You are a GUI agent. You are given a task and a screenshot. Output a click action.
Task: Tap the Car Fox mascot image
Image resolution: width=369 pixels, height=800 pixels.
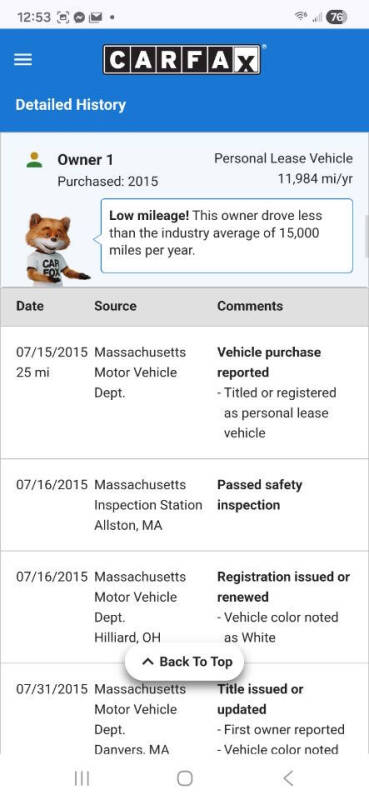pos(56,248)
